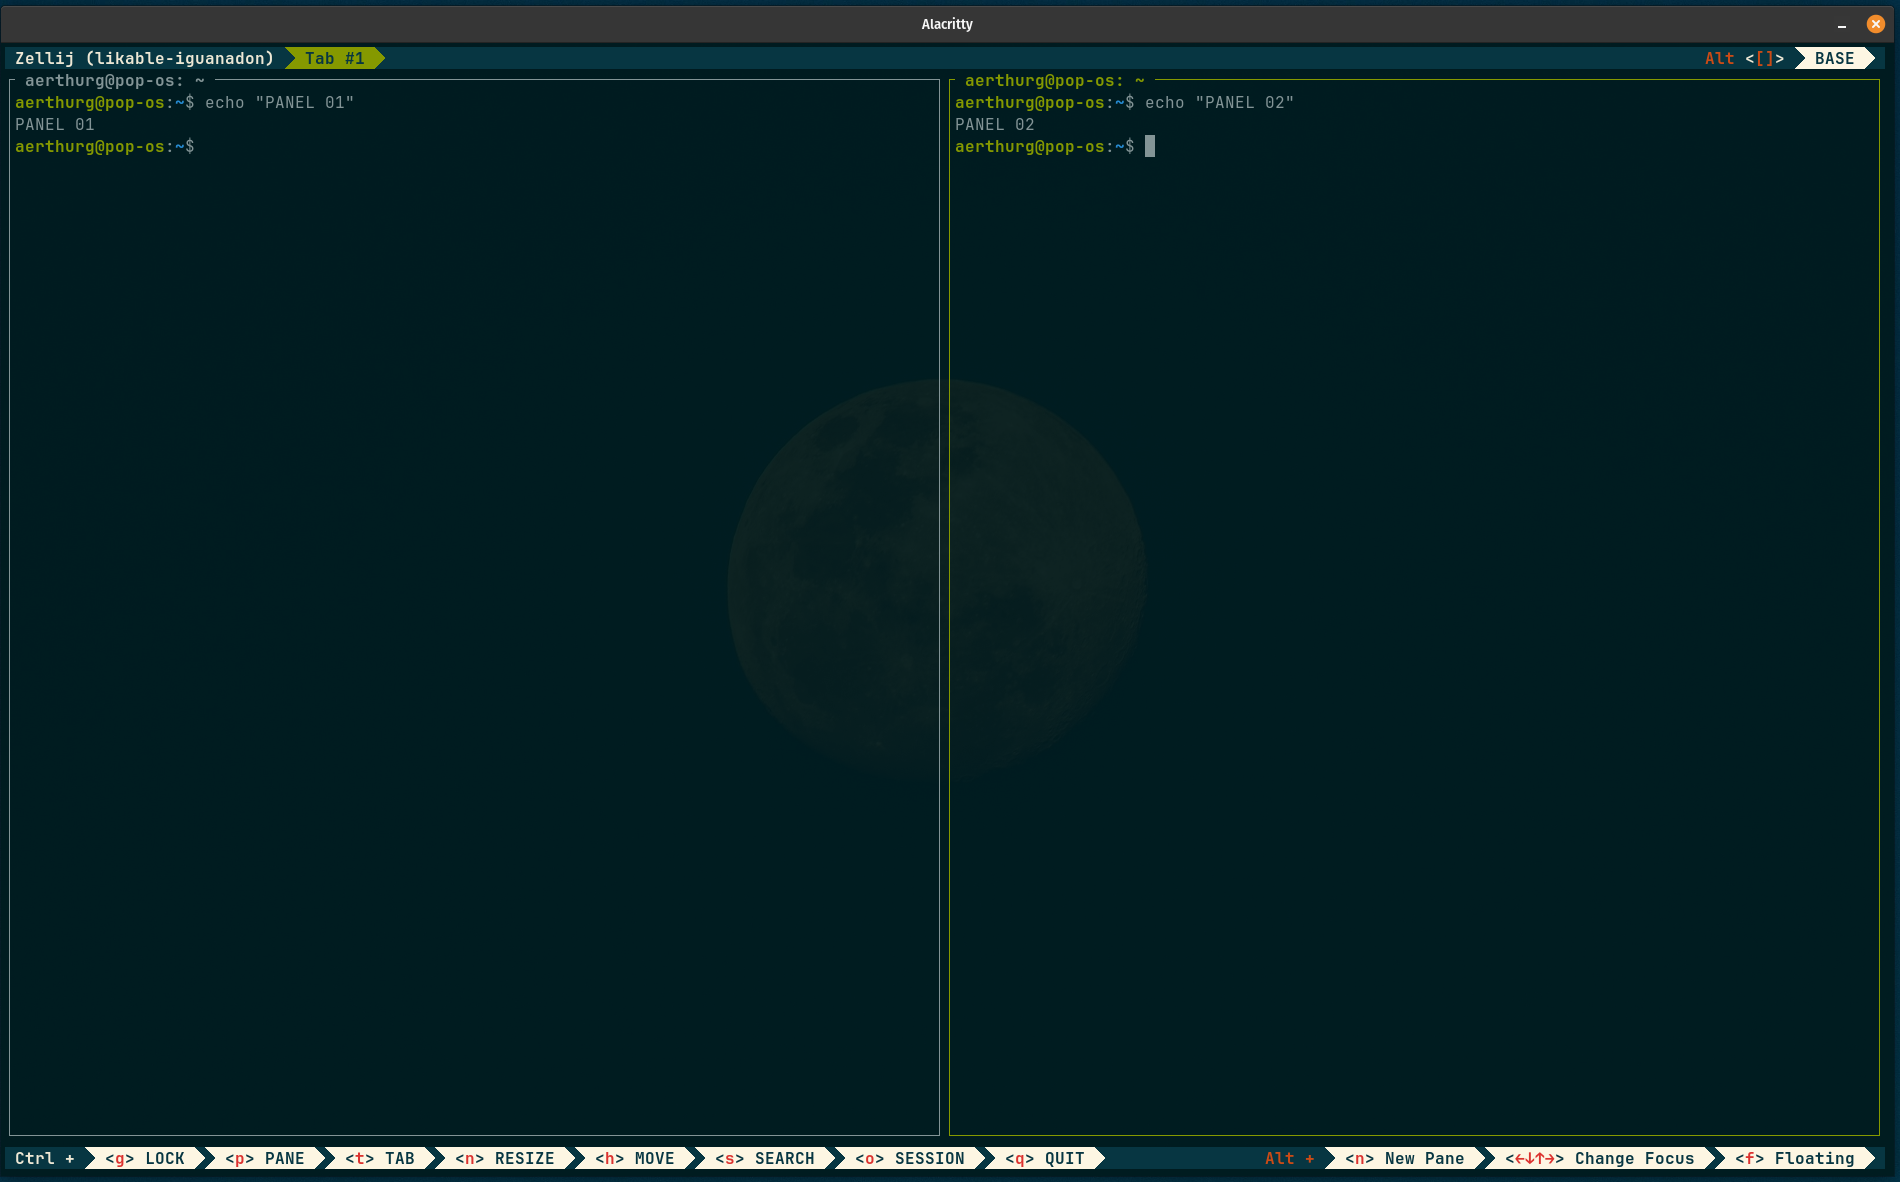Activate the <o> SESSION mode segment
The width and height of the screenshot is (1900, 1182).
910,1158
